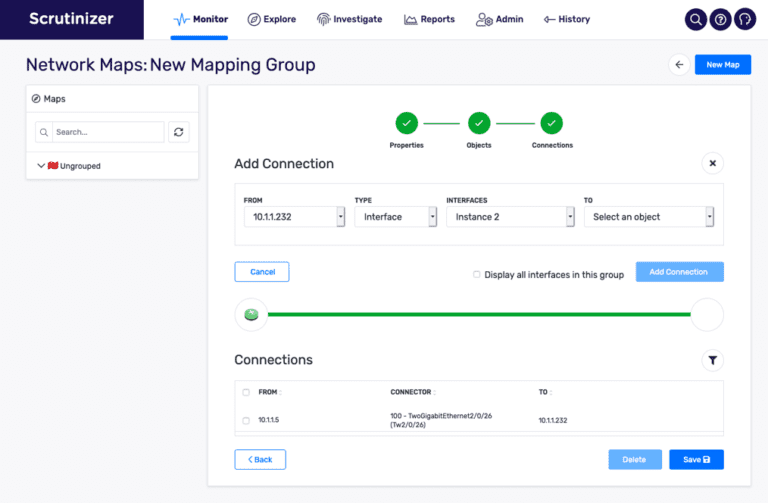Click the 100 - TwoGigabitEthernet2/0/26 connector cell
Viewport: 768px width, 503px height.
441,420
